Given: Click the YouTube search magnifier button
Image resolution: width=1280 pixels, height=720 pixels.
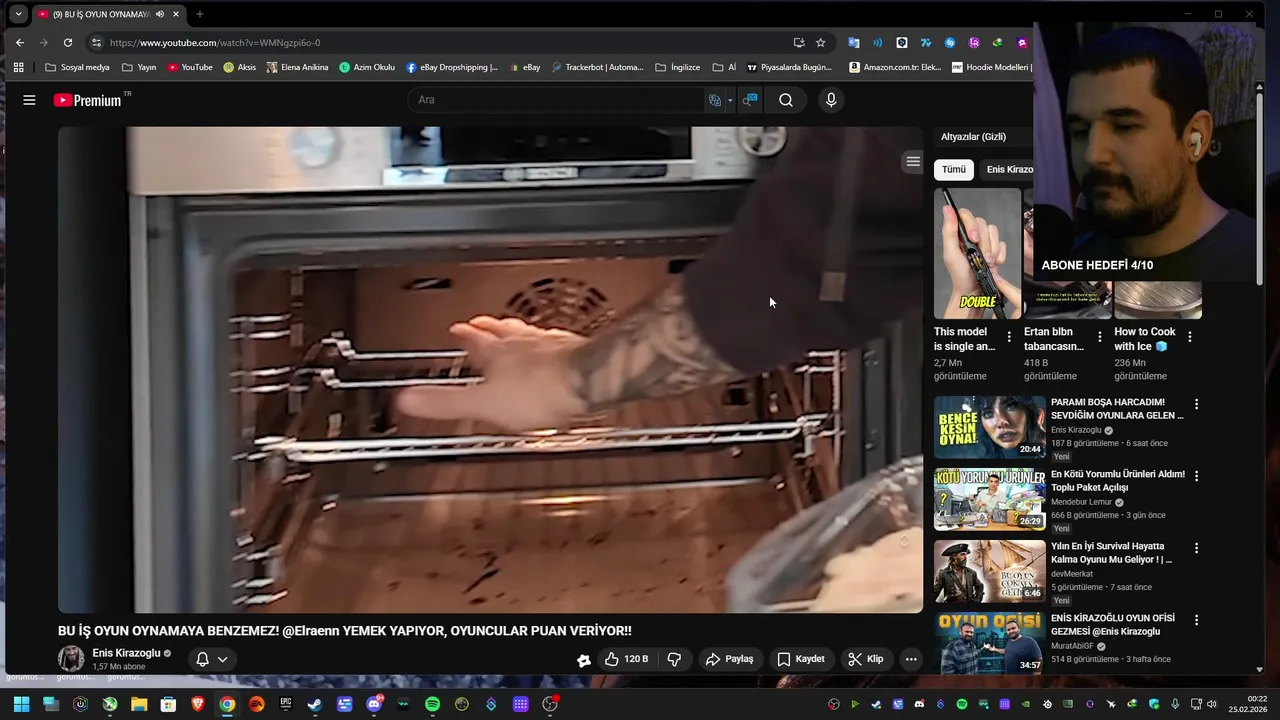Looking at the screenshot, I should (786, 100).
